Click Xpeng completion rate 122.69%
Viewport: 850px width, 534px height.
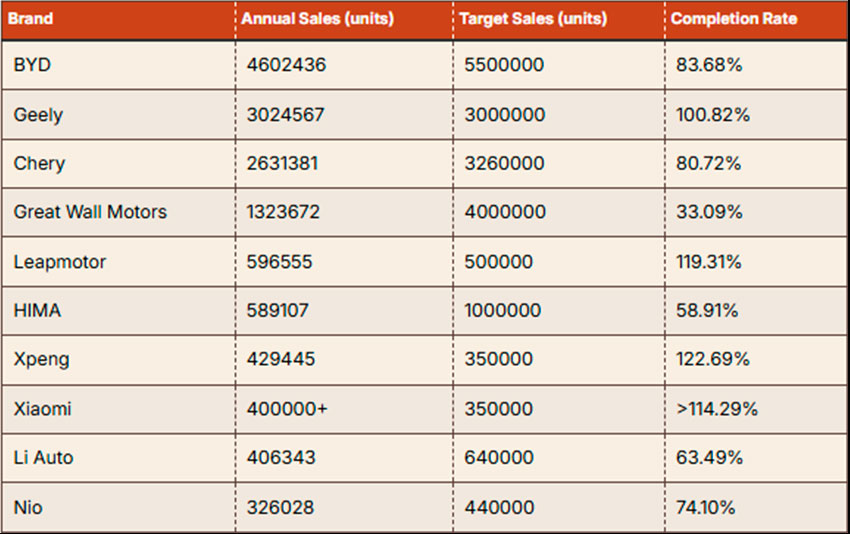[713, 359]
